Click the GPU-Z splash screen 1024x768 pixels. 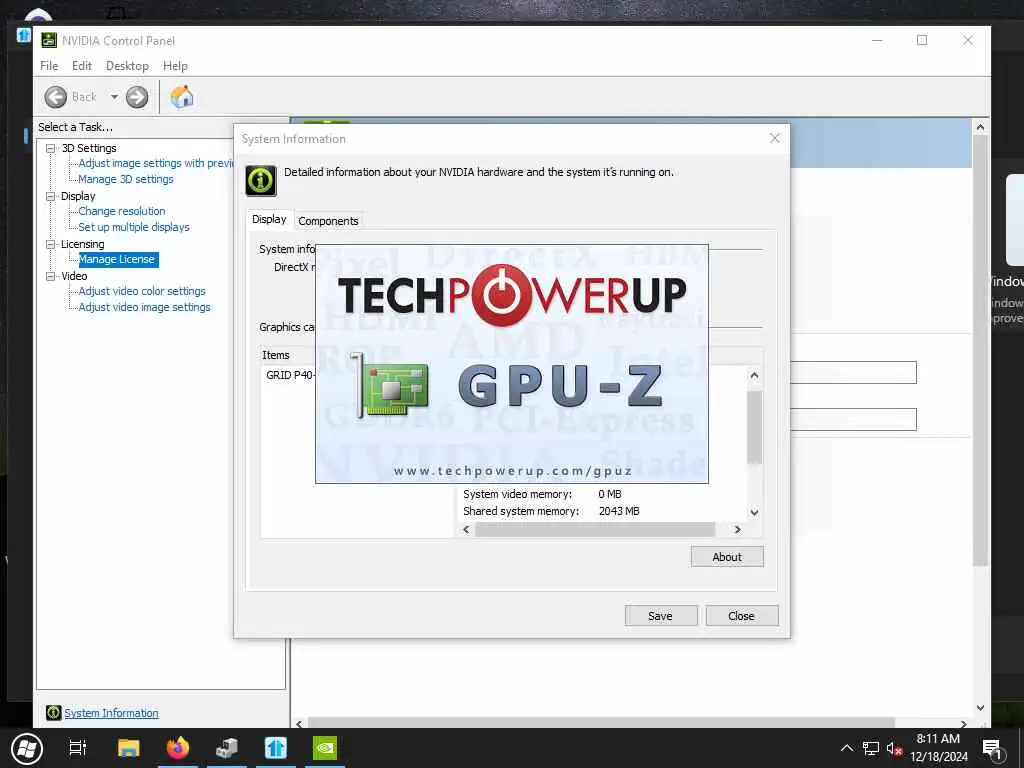click(x=511, y=364)
